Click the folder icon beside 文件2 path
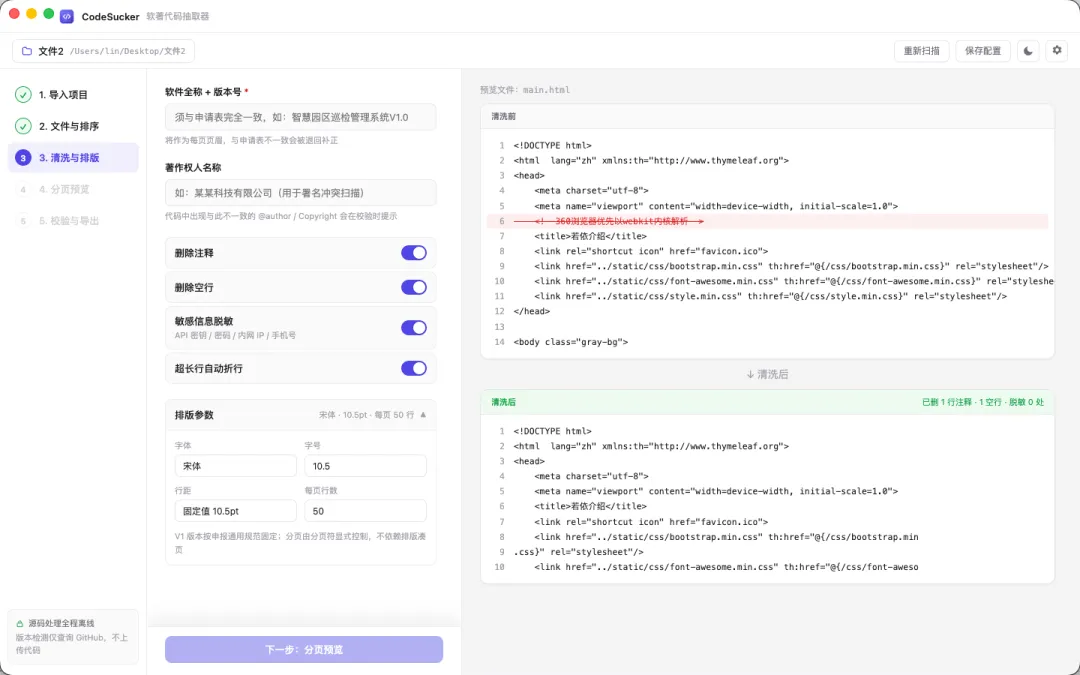The height and width of the screenshot is (675, 1080). tap(27, 51)
